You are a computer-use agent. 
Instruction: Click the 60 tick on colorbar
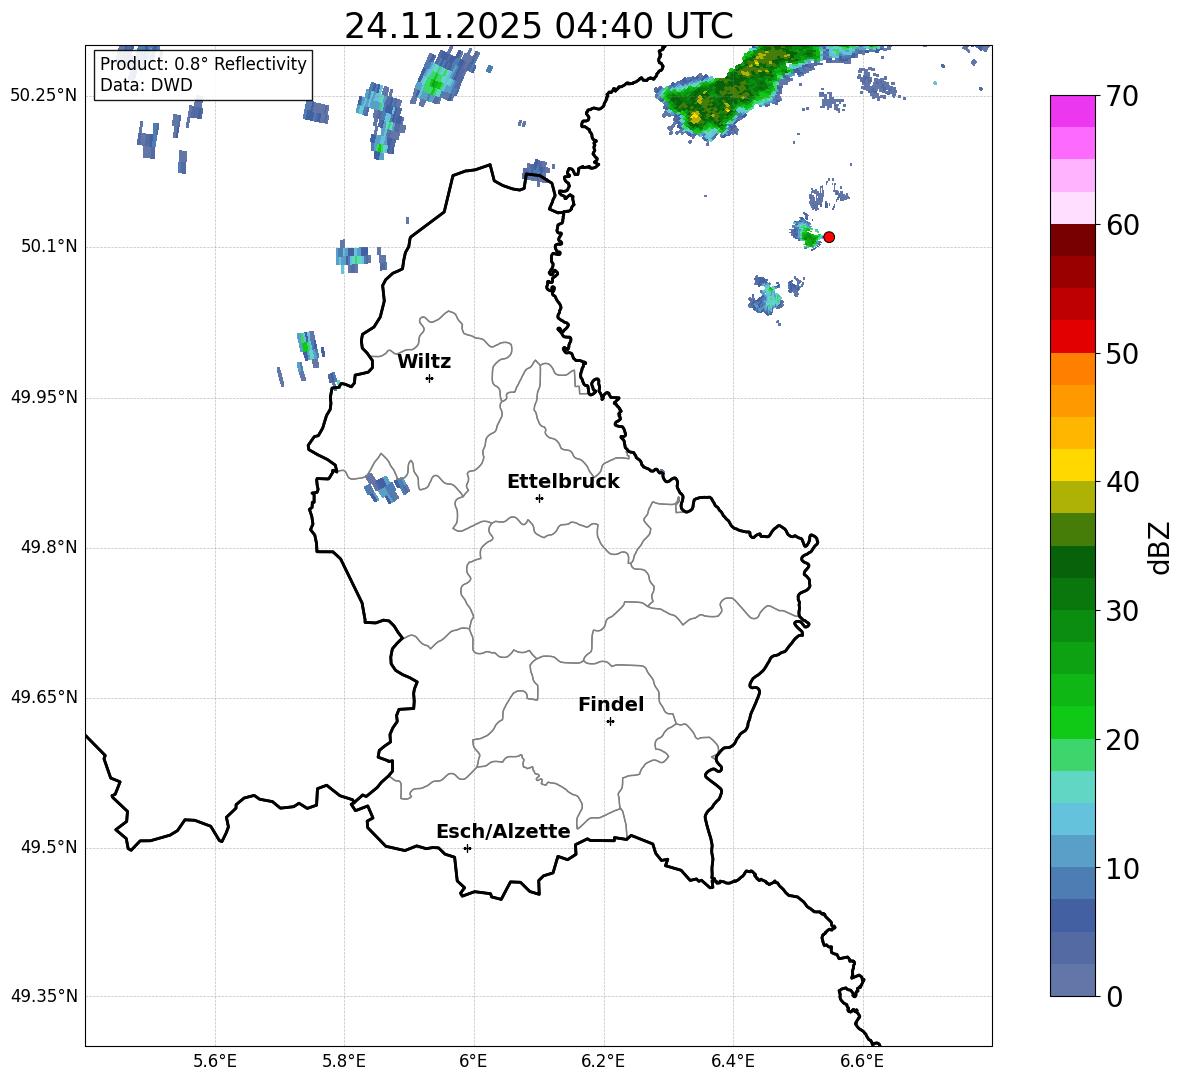tap(1122, 225)
